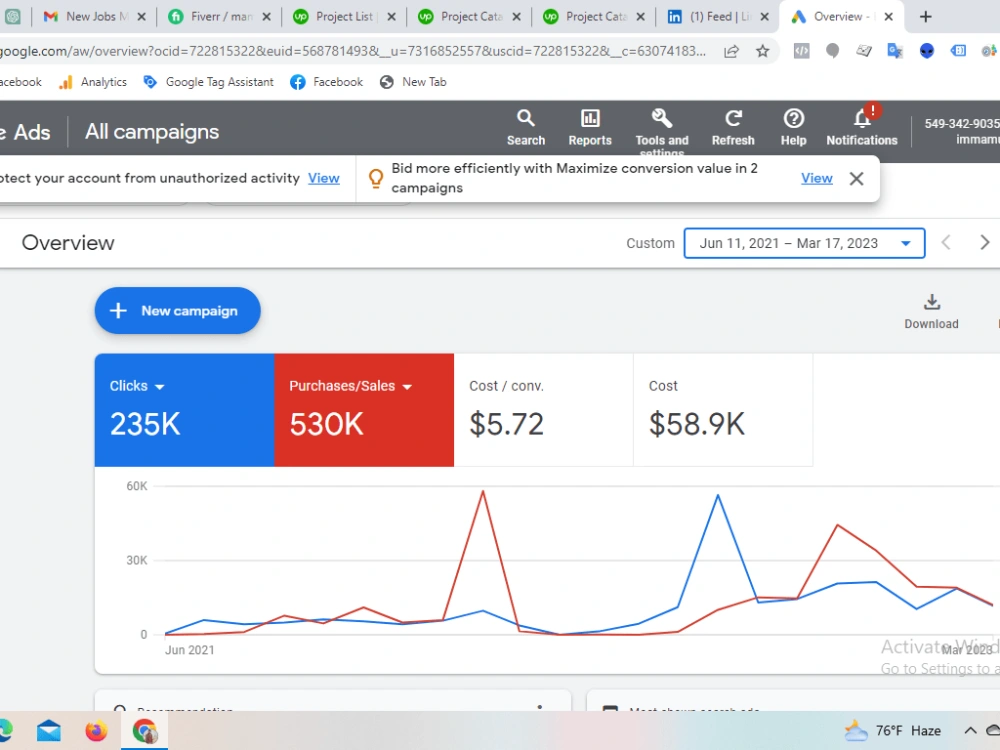Go to next date range

click(985, 243)
